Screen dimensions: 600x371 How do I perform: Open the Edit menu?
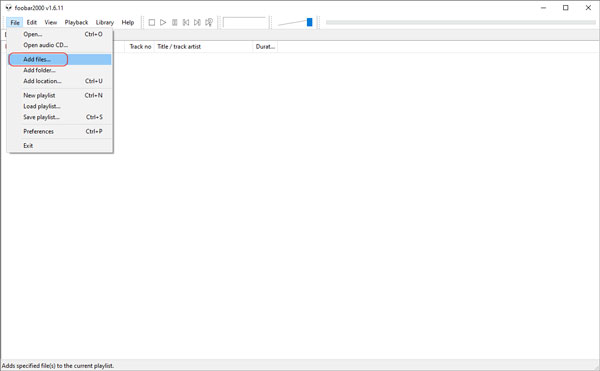click(32, 23)
